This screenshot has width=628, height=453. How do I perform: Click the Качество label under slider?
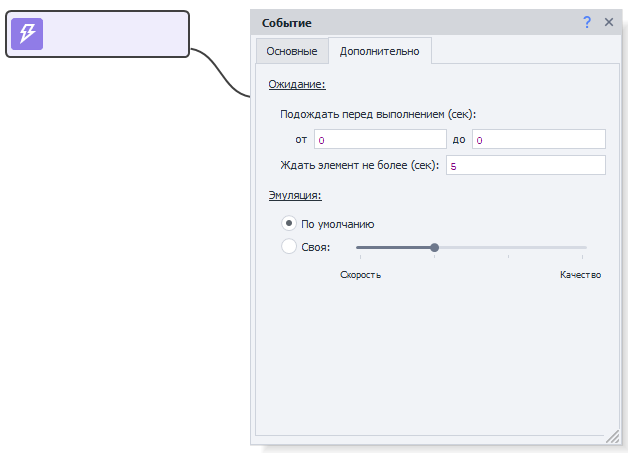[580, 275]
